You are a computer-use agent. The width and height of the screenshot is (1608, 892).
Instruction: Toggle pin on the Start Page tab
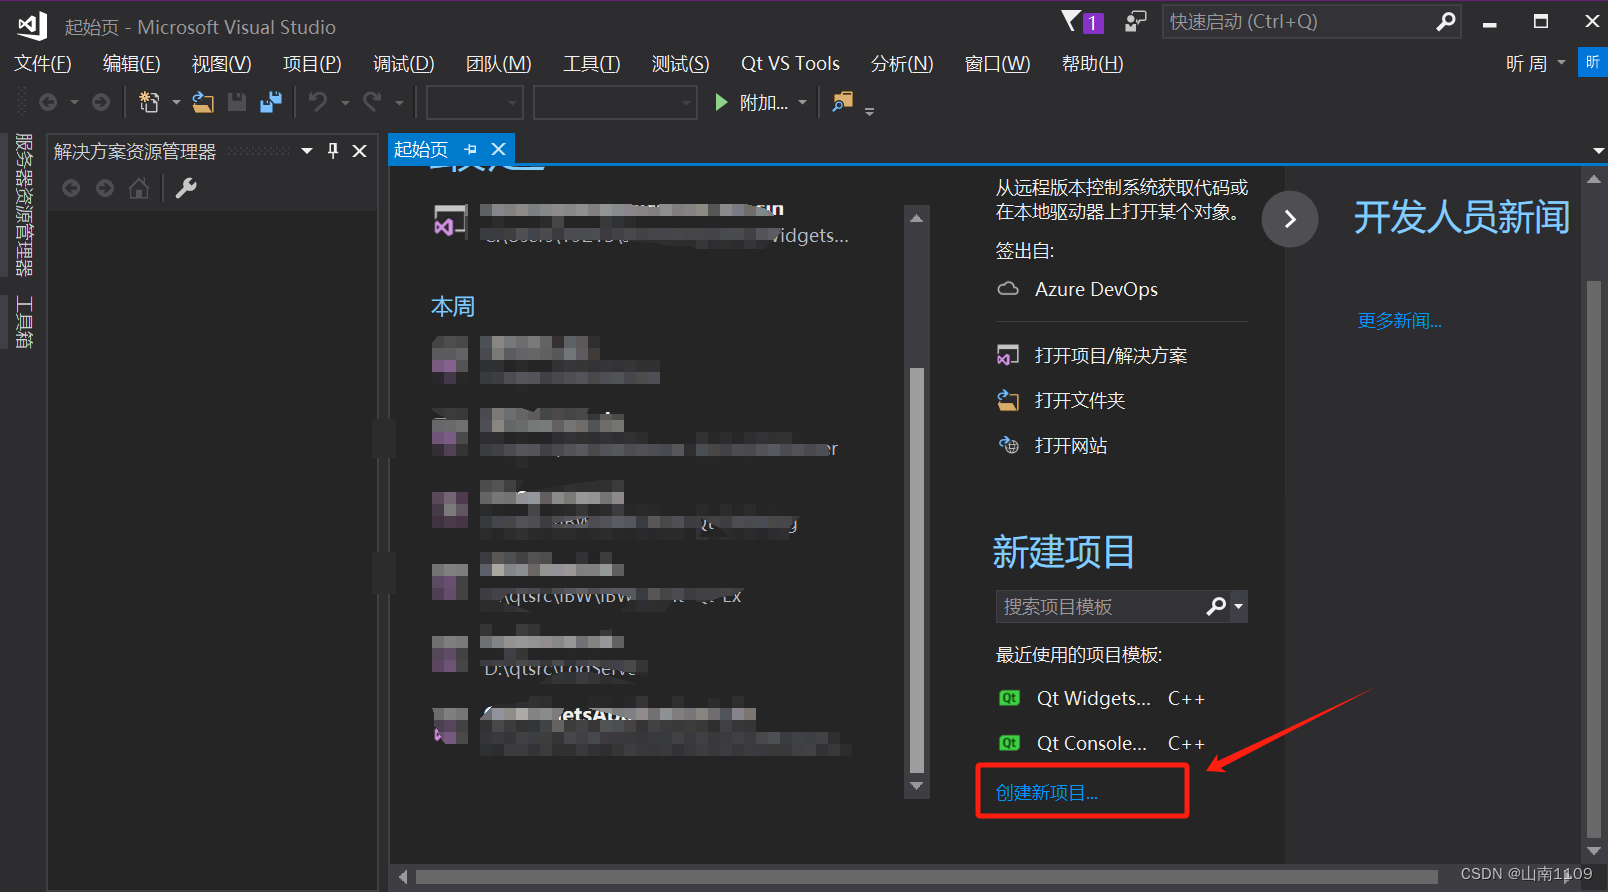point(471,149)
